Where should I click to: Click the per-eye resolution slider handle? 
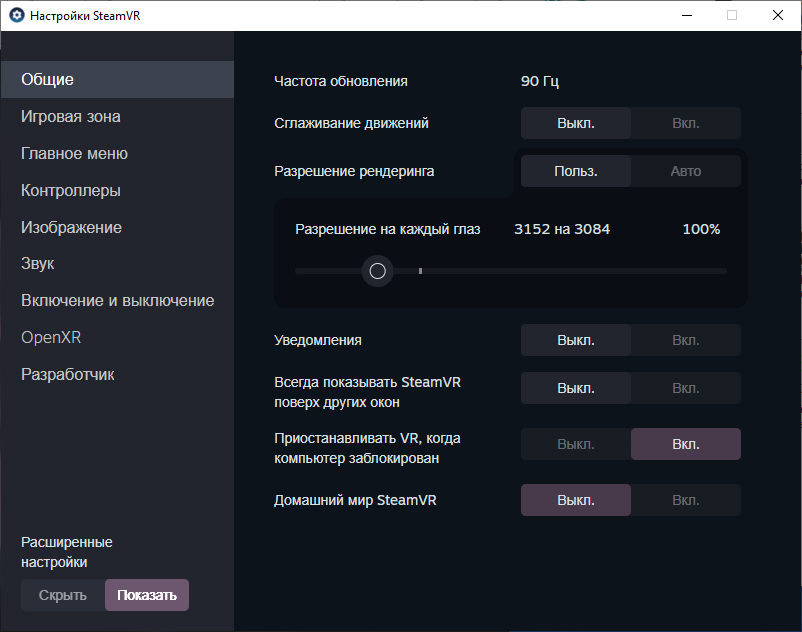(377, 271)
